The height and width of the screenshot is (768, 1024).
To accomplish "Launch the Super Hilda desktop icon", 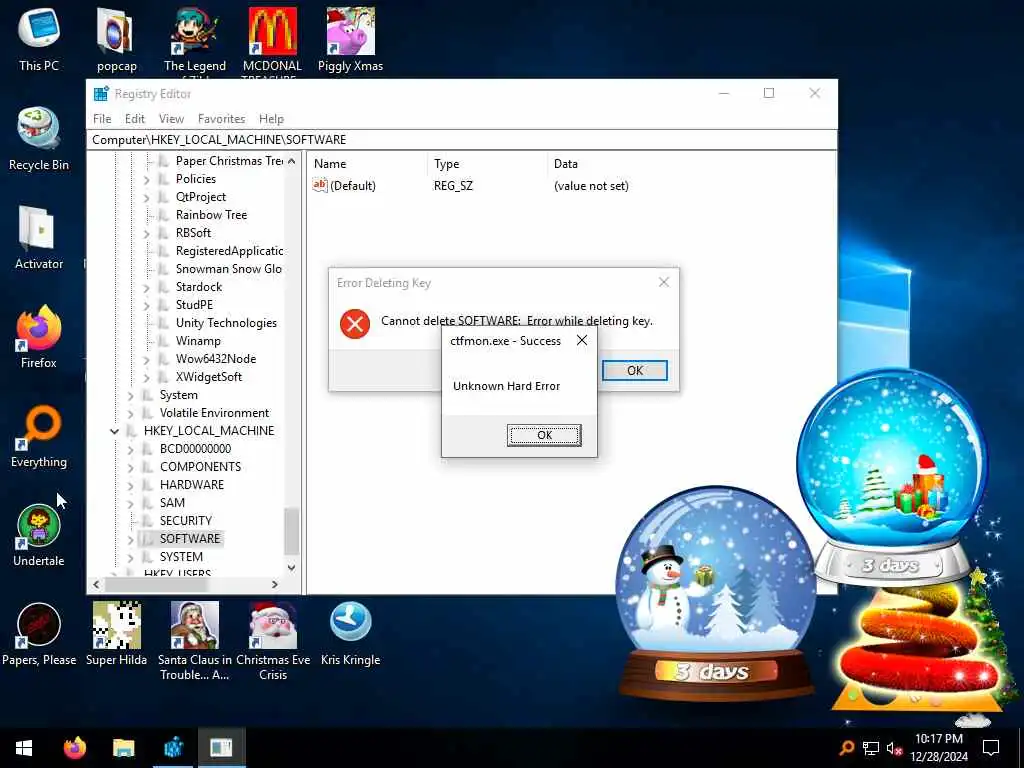I will point(116,633).
